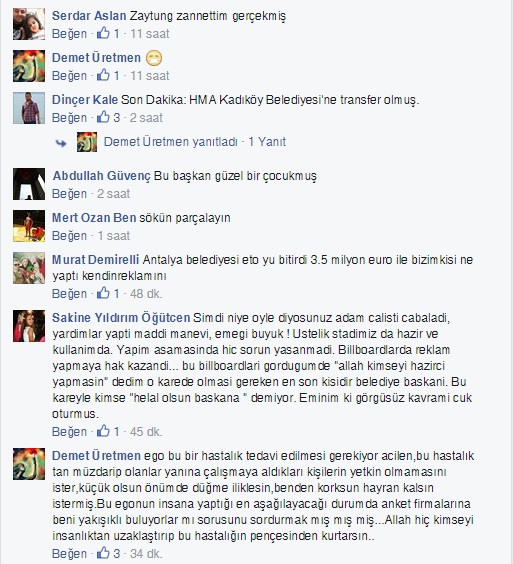Click thumbs-up icon on Demet Üretmen's emoji comment
This screenshot has height=564, width=513.
(103, 75)
